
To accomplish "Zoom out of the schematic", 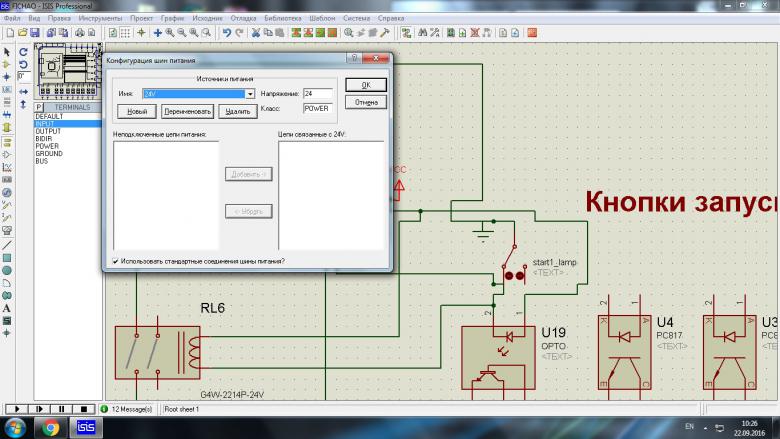I will click(x=182, y=33).
